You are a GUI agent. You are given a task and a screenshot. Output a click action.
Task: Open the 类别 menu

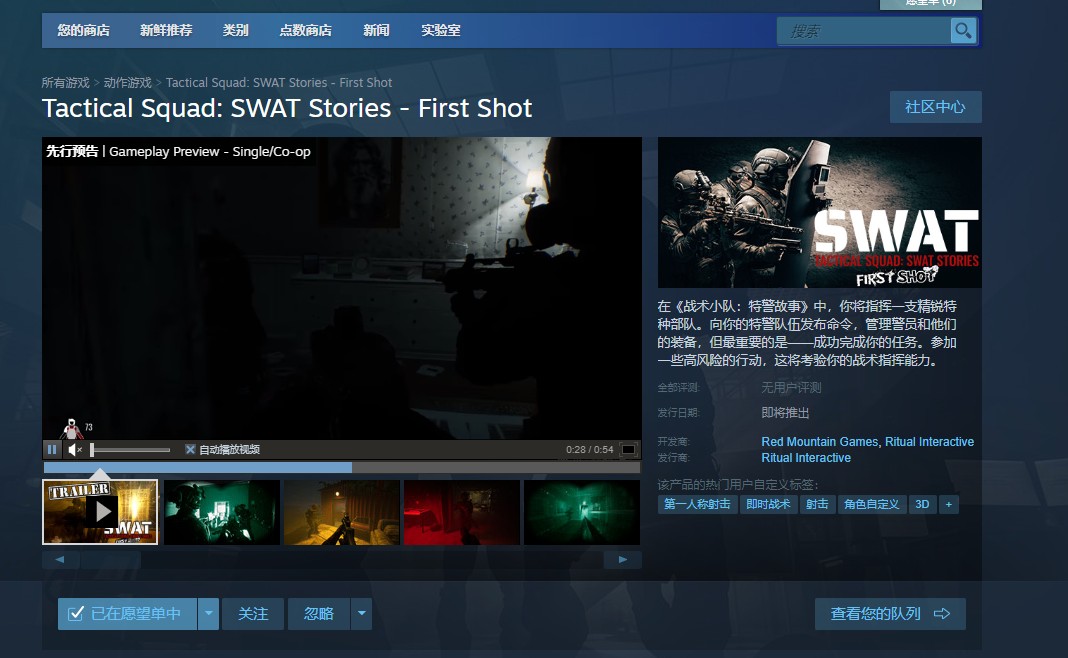pos(236,31)
